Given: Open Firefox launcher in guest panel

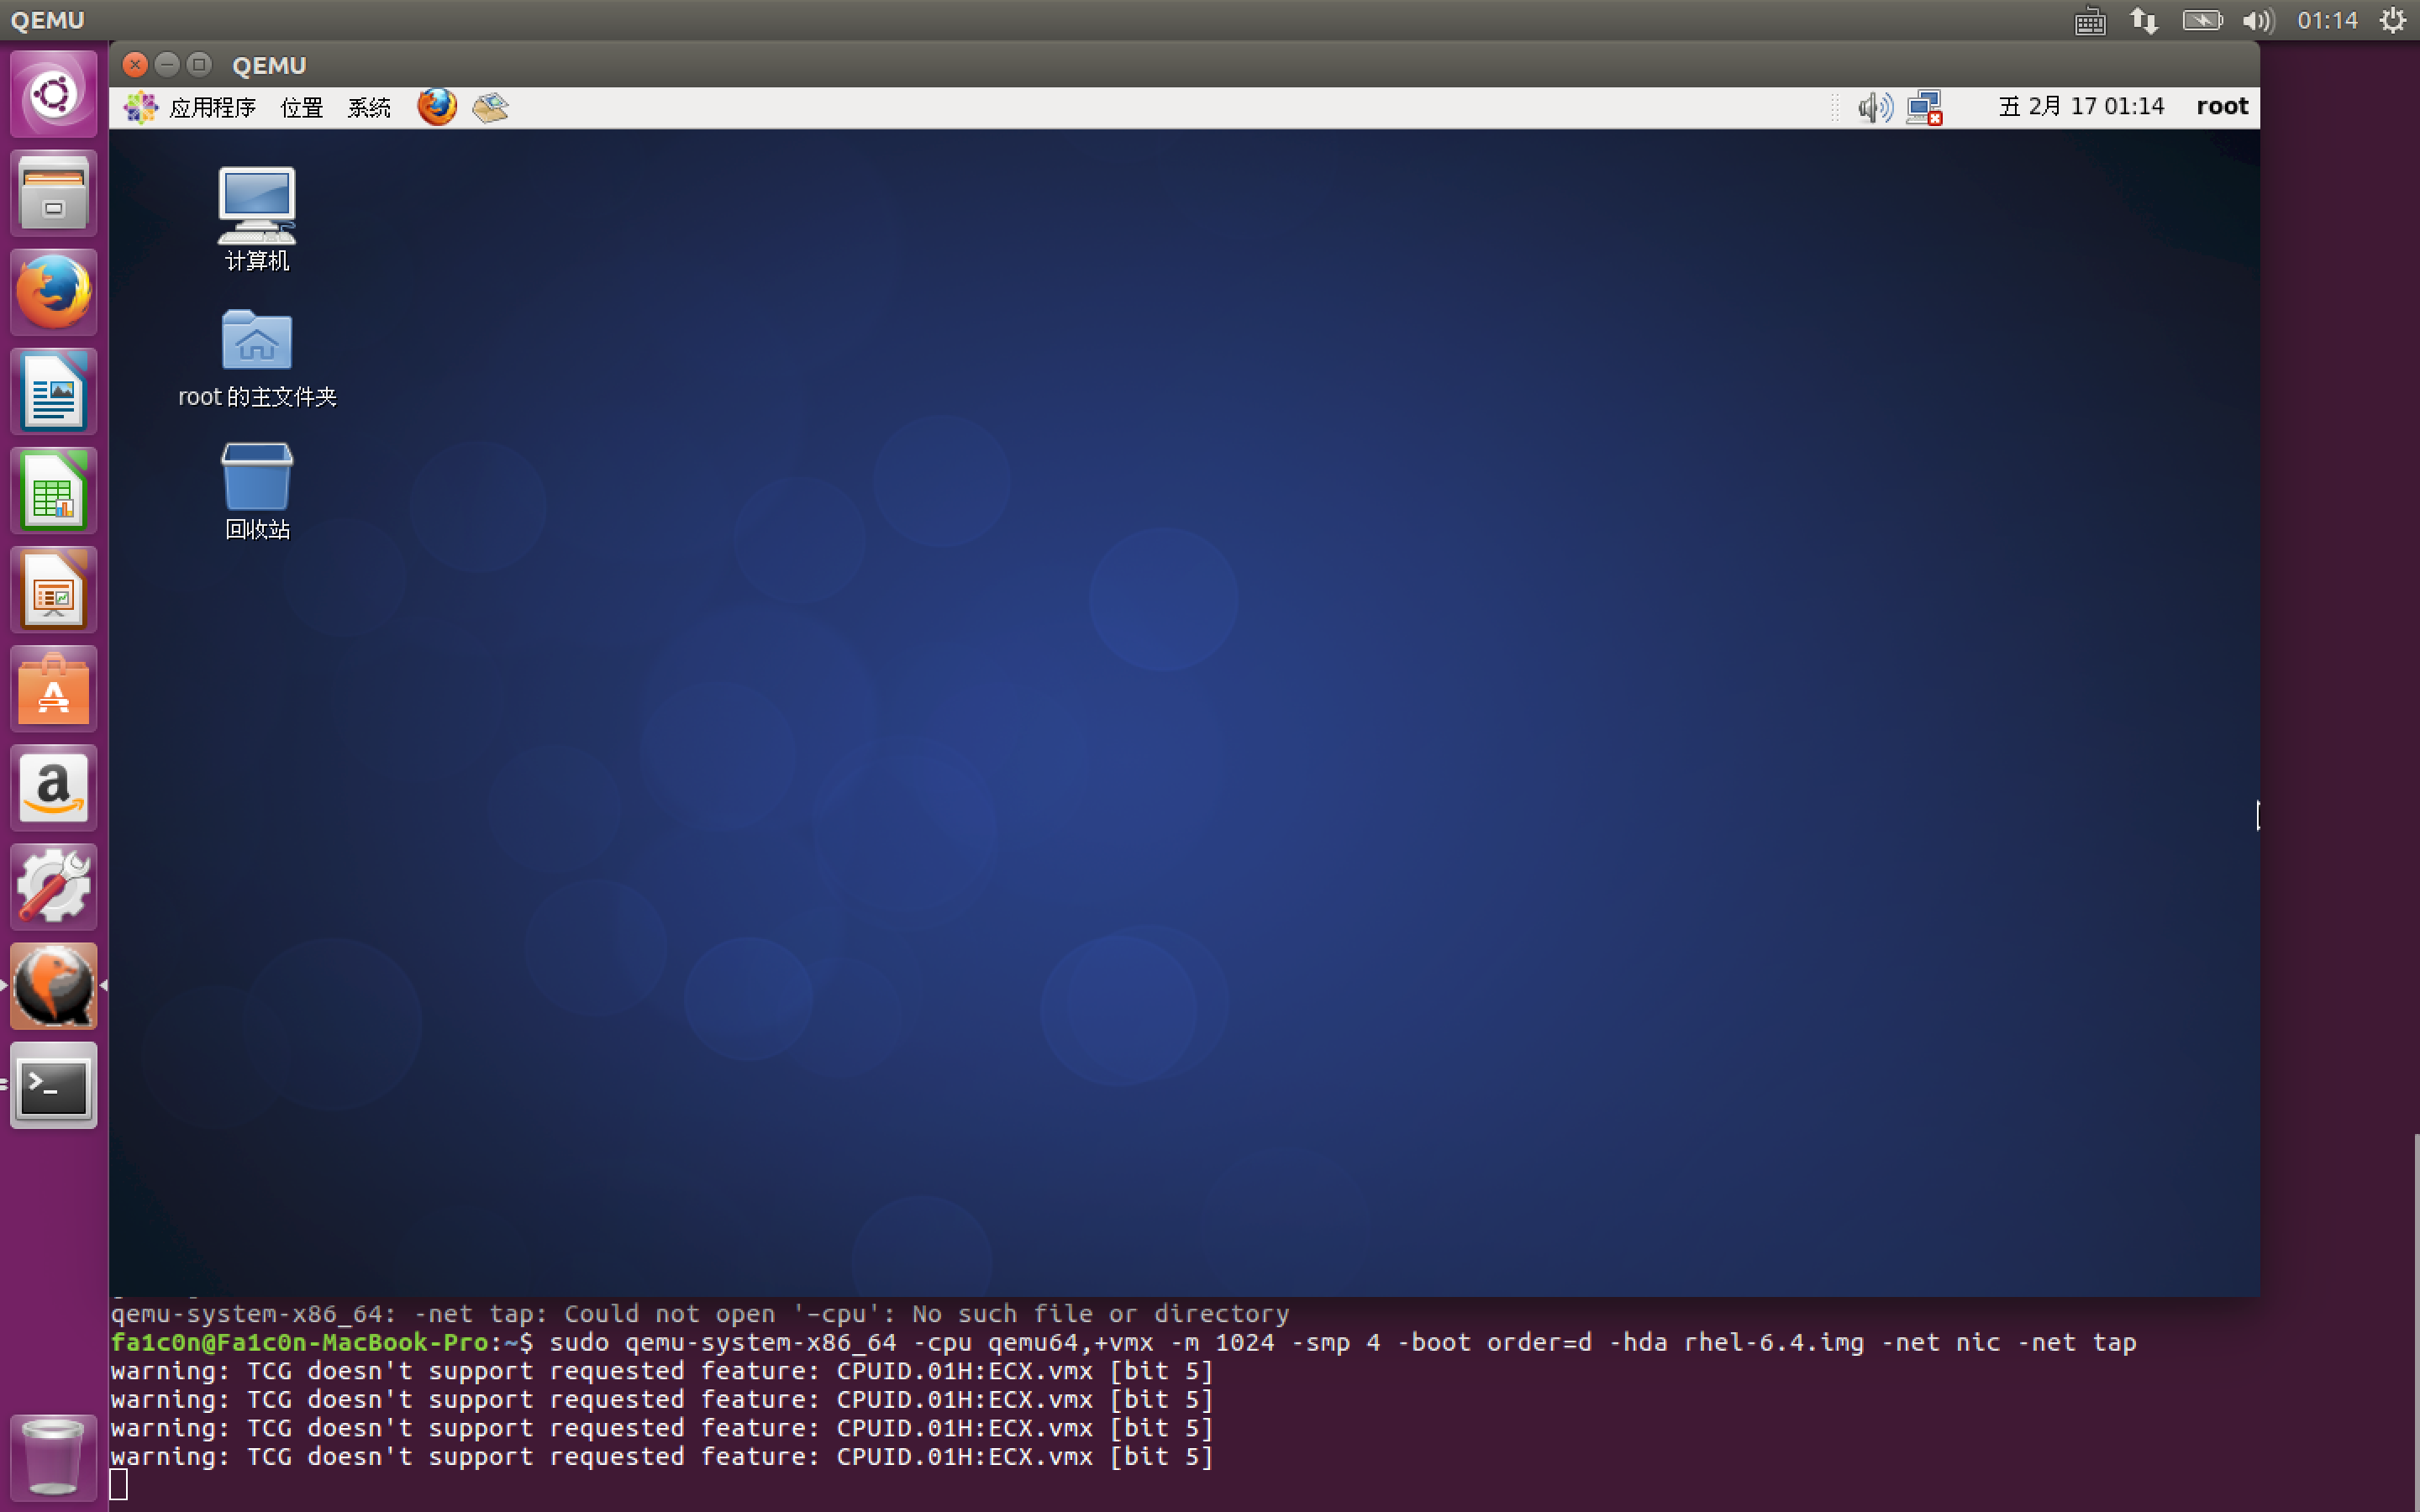Looking at the screenshot, I should 436,106.
